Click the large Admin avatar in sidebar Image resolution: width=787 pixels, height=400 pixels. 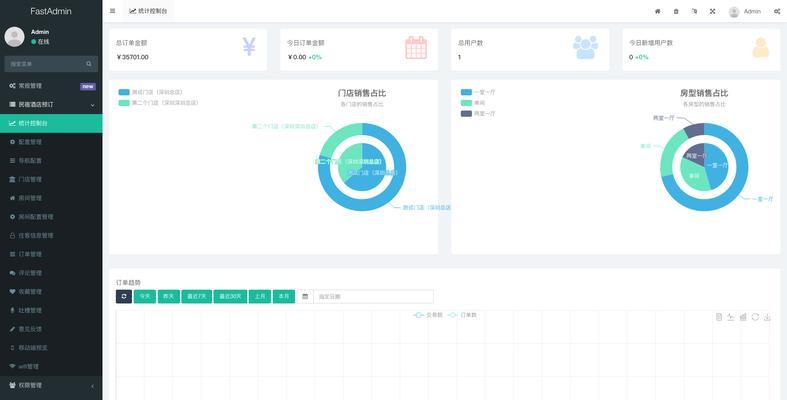[x=15, y=37]
